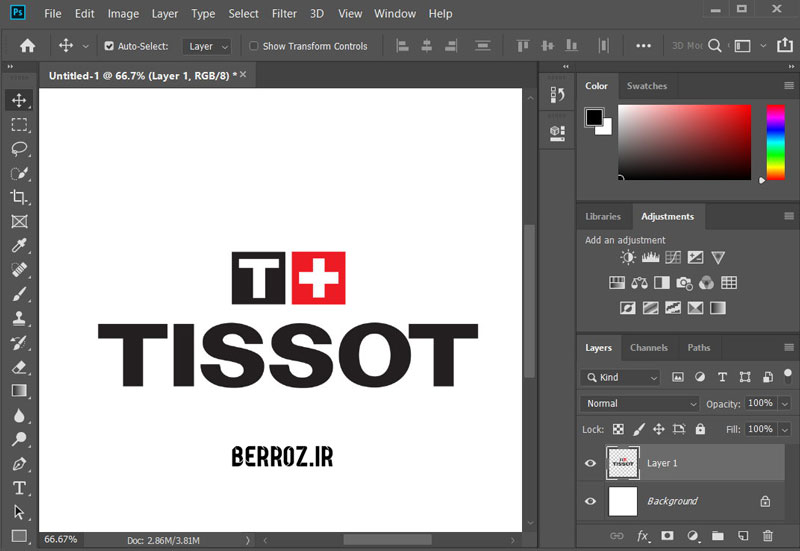
Task: Open the Color panel options menu
Action: (789, 86)
